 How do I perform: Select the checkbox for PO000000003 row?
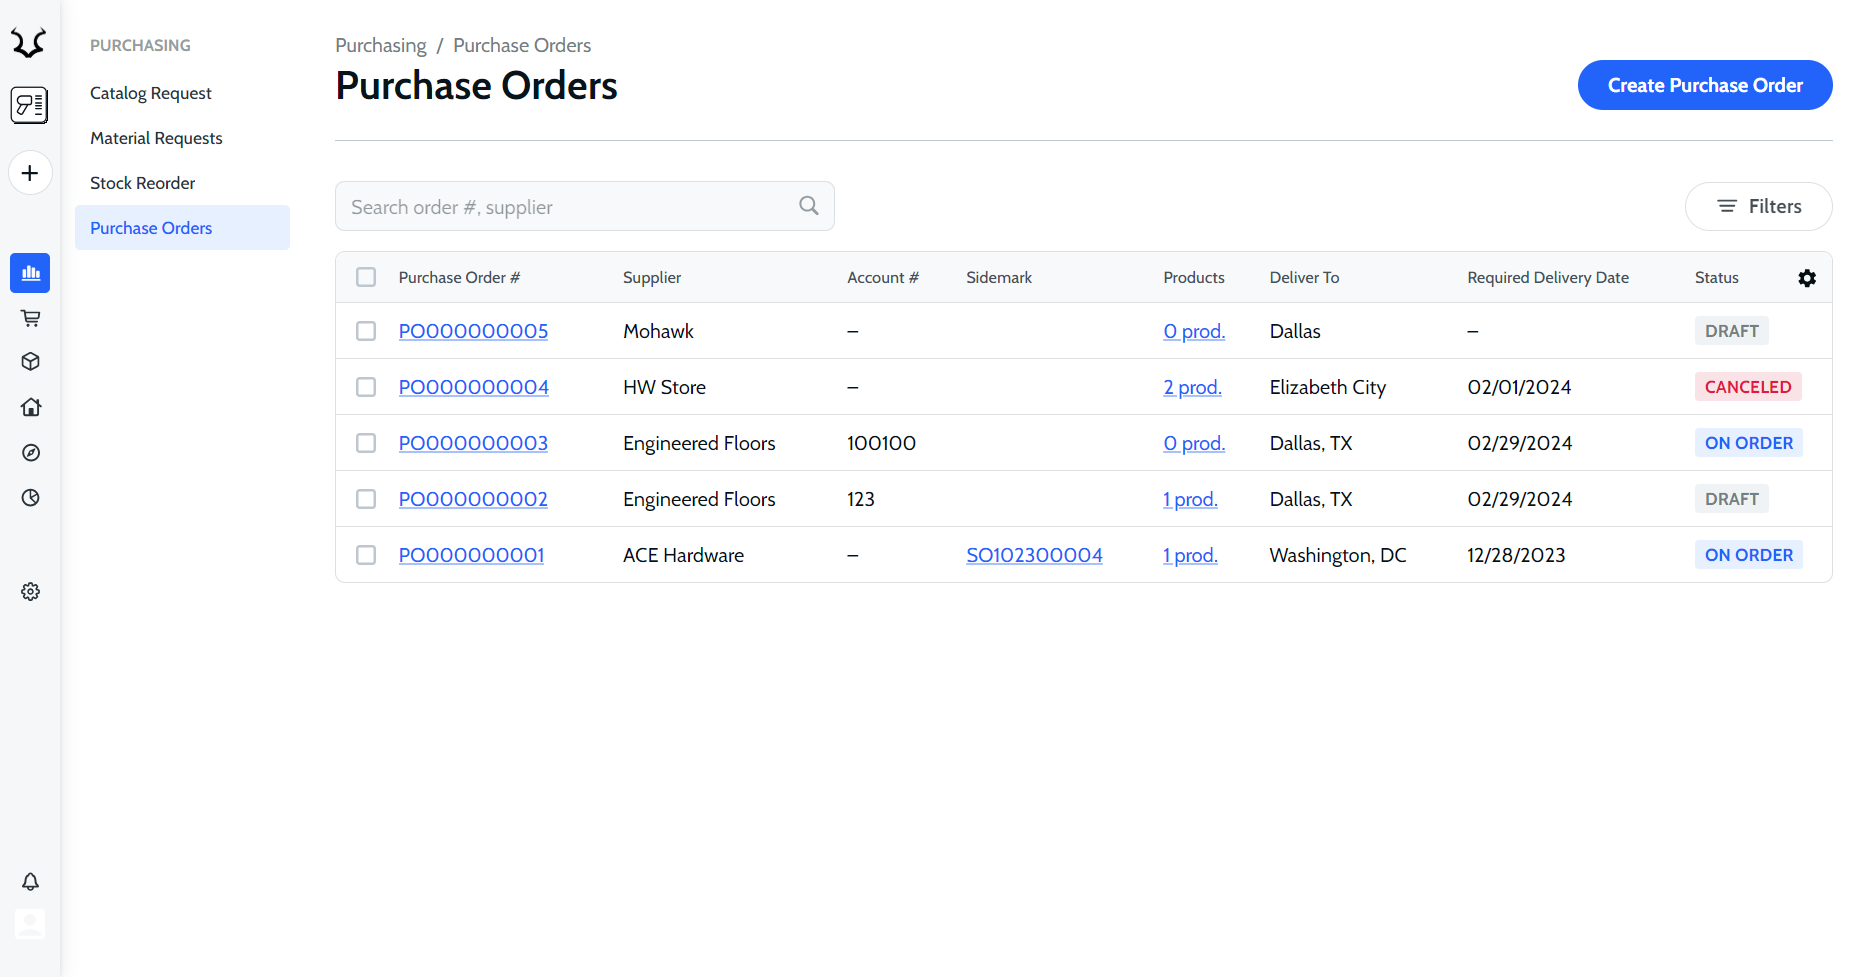(366, 443)
